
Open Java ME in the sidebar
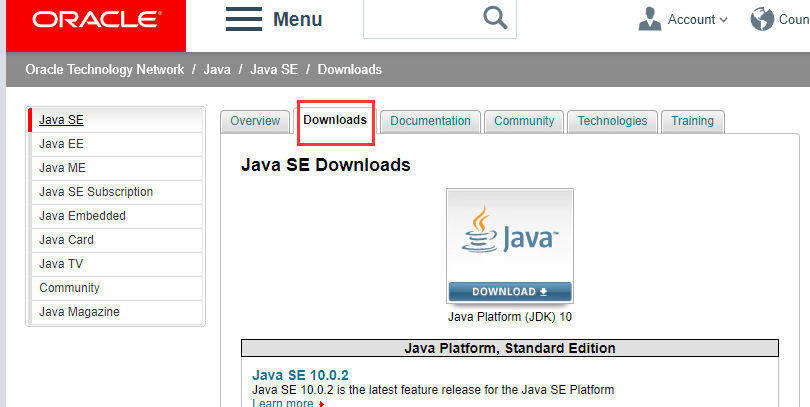point(116,168)
